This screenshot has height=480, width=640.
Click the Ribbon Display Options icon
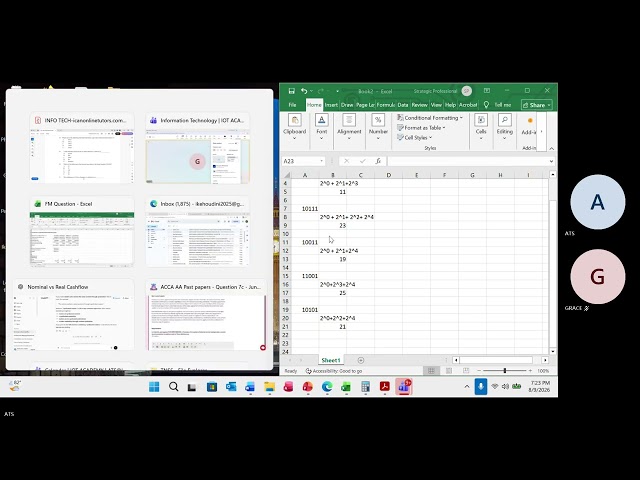coord(487,91)
